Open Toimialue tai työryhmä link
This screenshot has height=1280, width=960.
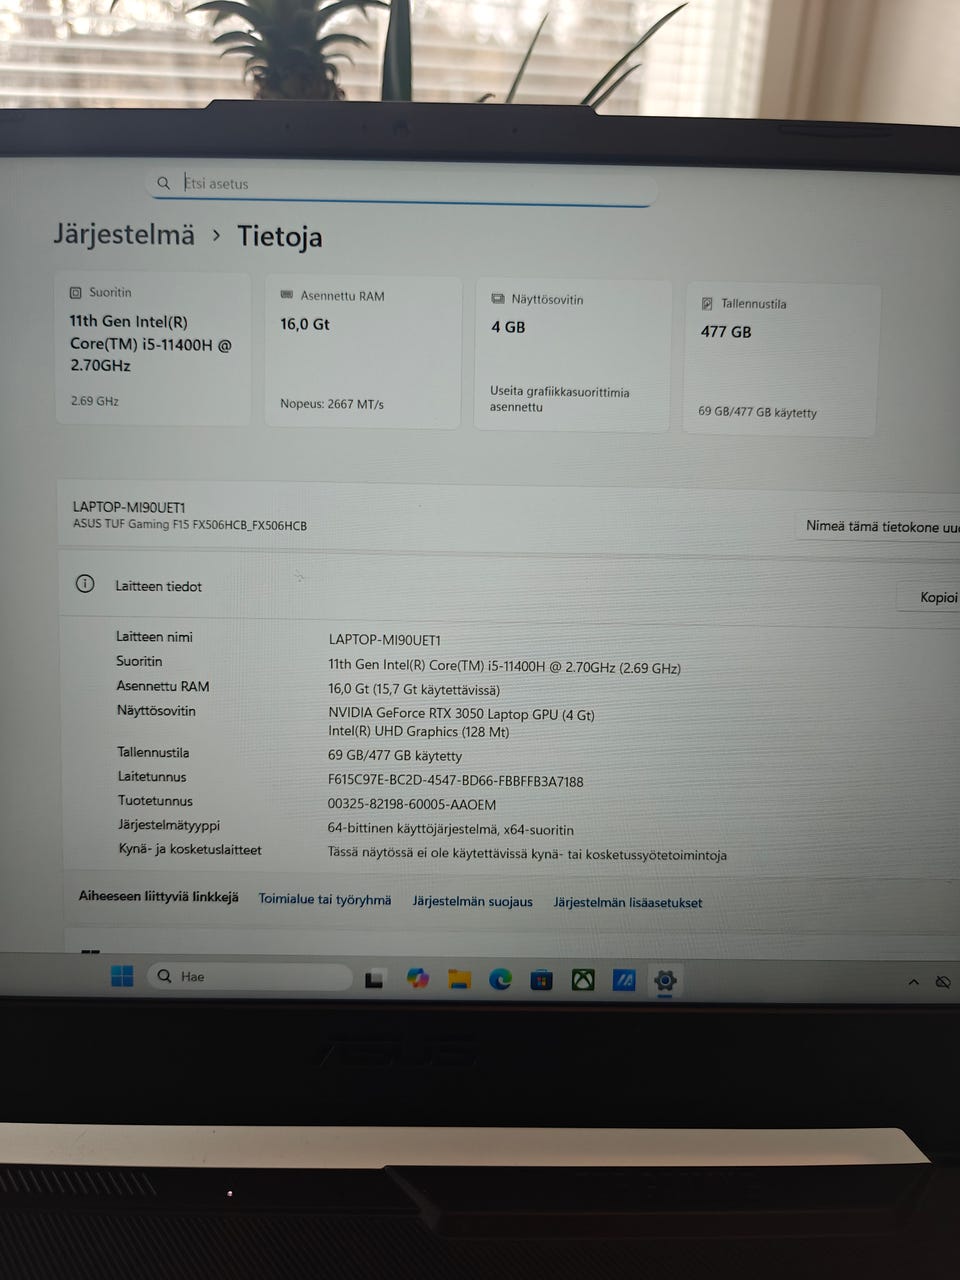coord(325,899)
